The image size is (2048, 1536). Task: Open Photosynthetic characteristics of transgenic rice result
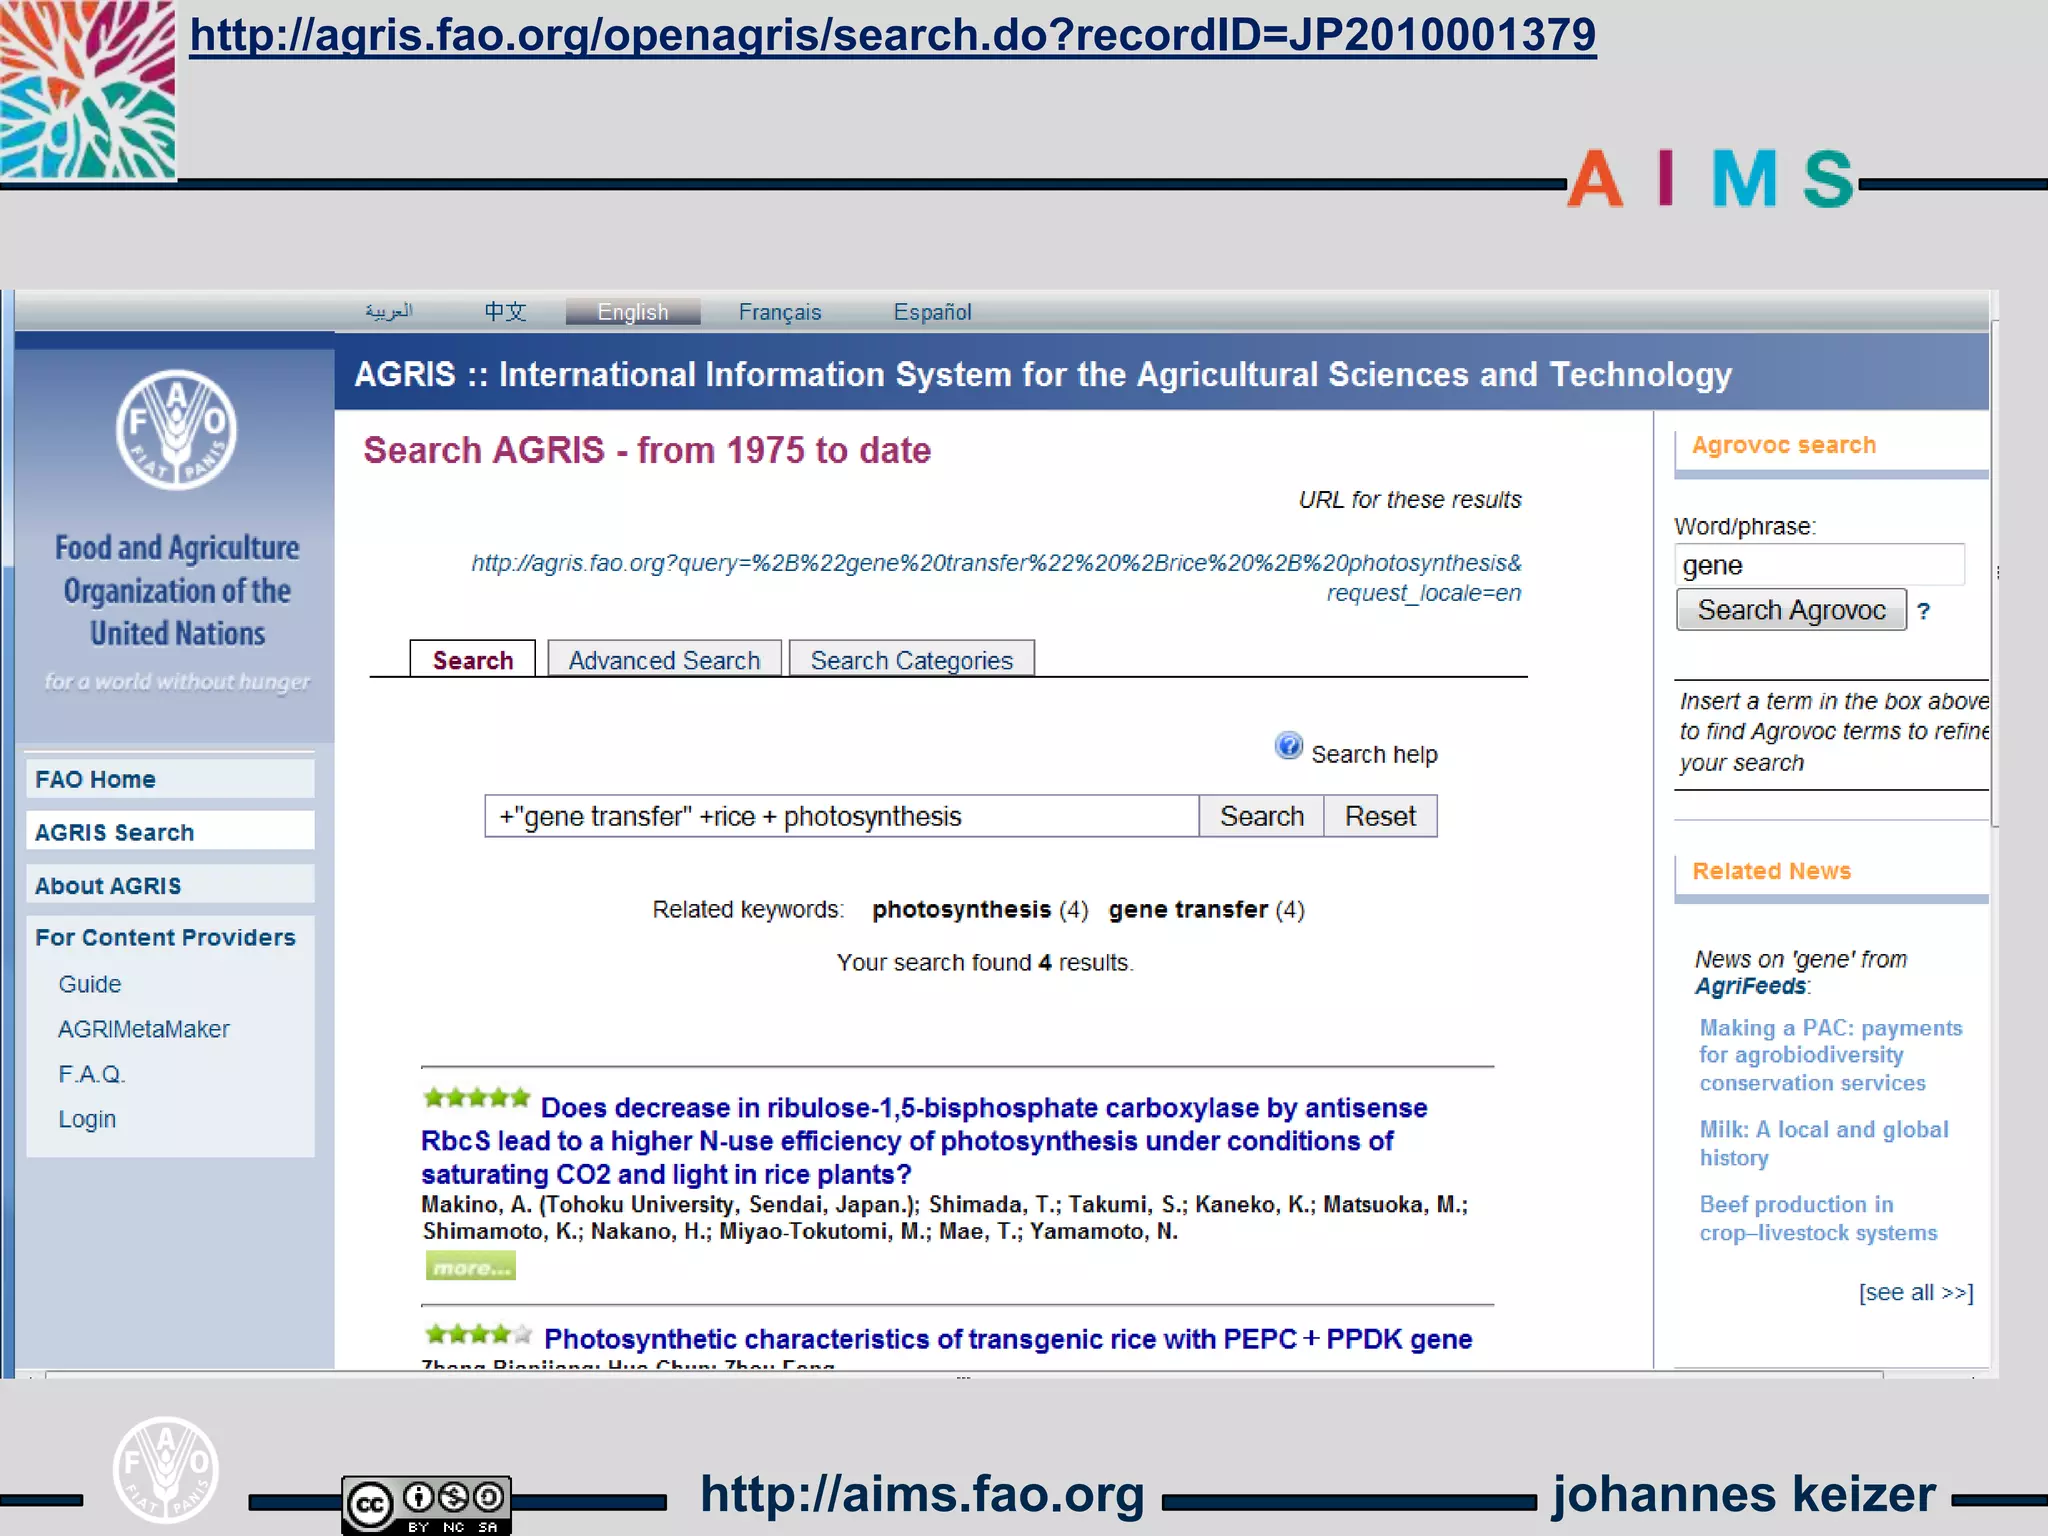point(1008,1338)
